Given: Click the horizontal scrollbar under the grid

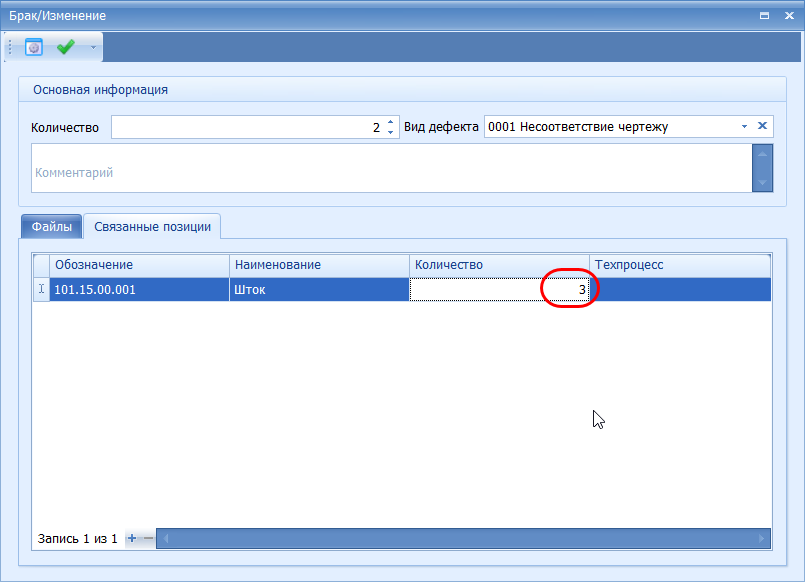Looking at the screenshot, I should point(460,538).
